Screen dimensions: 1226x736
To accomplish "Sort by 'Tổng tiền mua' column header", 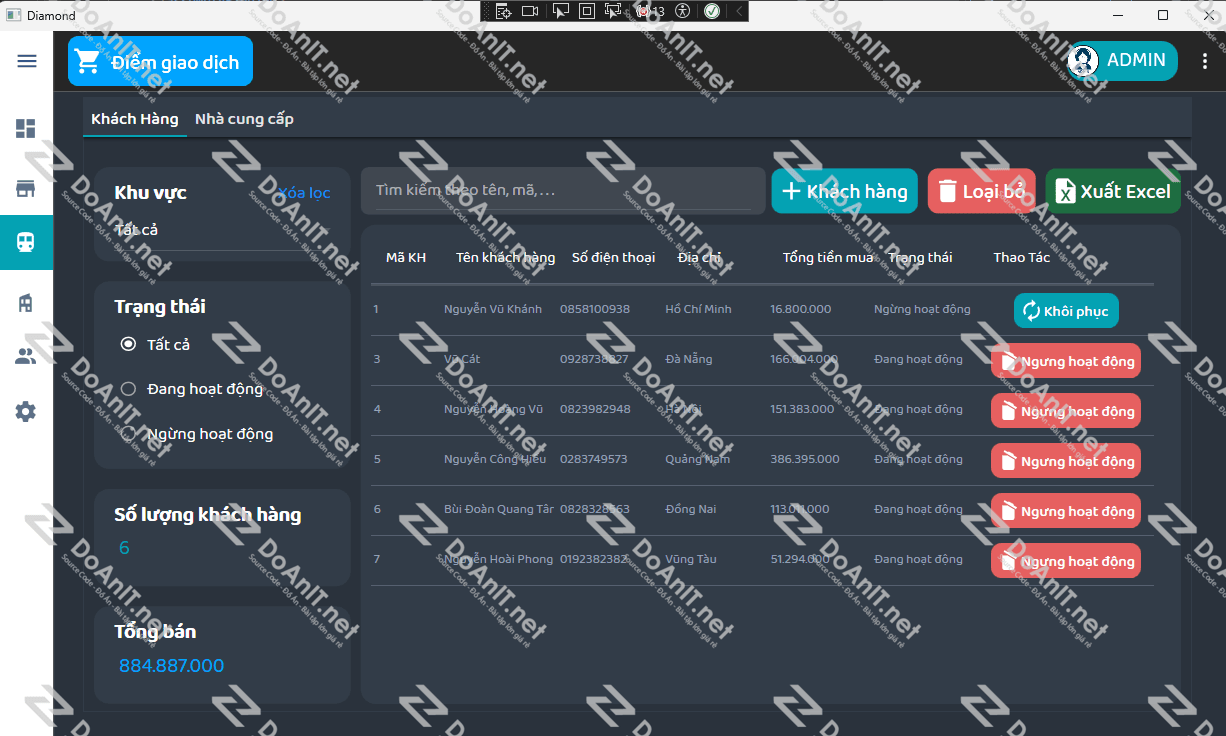I will [828, 258].
